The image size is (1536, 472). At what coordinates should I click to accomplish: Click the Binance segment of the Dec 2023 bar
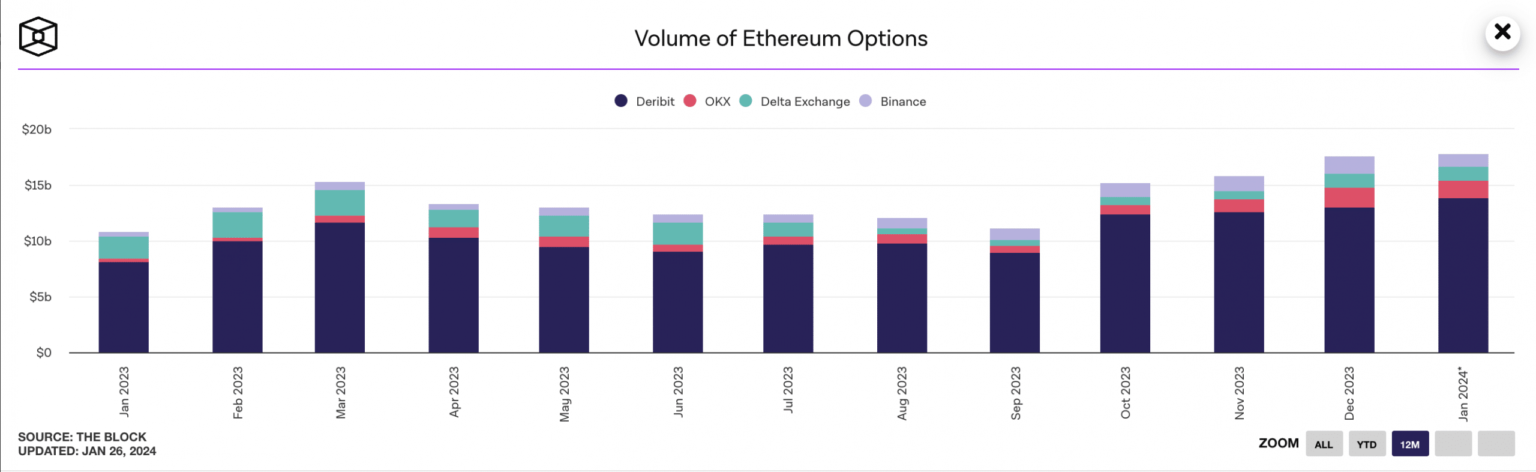pyautogui.click(x=1349, y=165)
